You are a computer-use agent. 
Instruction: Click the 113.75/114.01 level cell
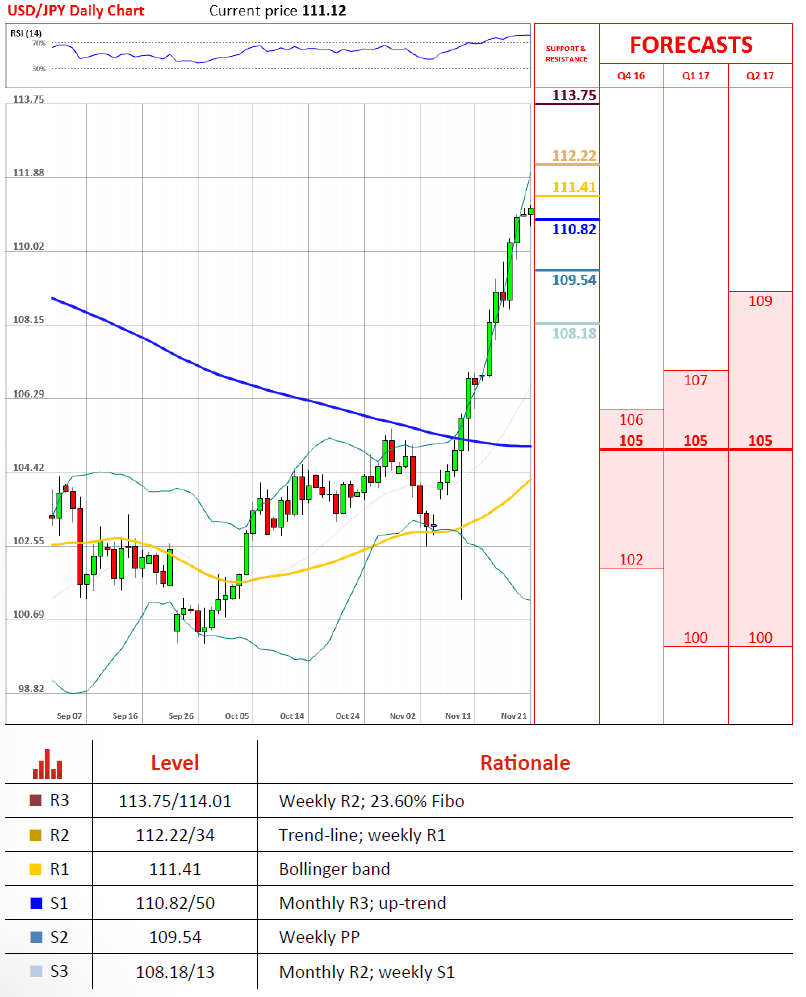[175, 801]
